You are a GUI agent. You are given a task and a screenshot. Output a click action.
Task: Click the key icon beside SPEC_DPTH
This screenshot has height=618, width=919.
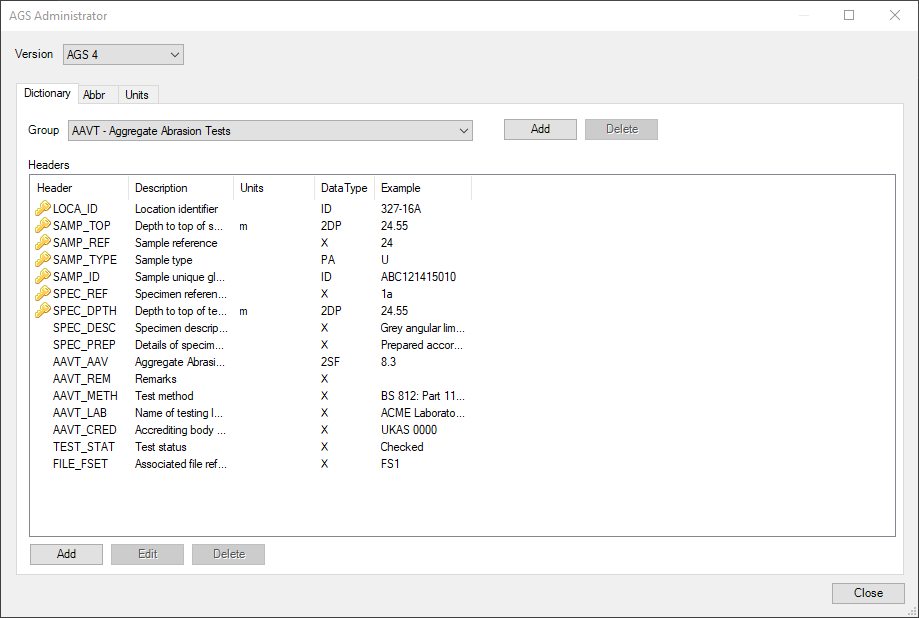(42, 310)
